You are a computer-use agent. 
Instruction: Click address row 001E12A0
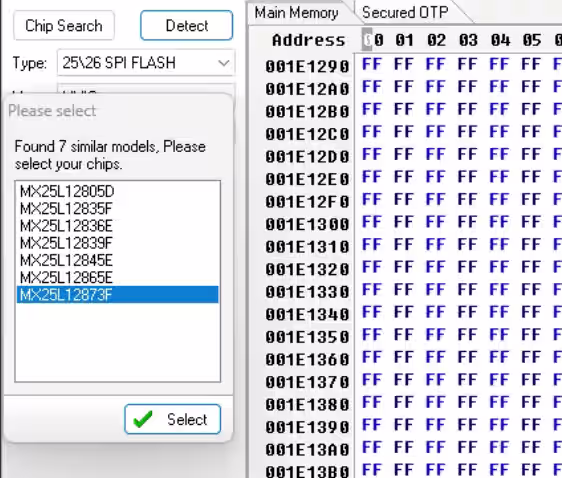pyautogui.click(x=308, y=89)
